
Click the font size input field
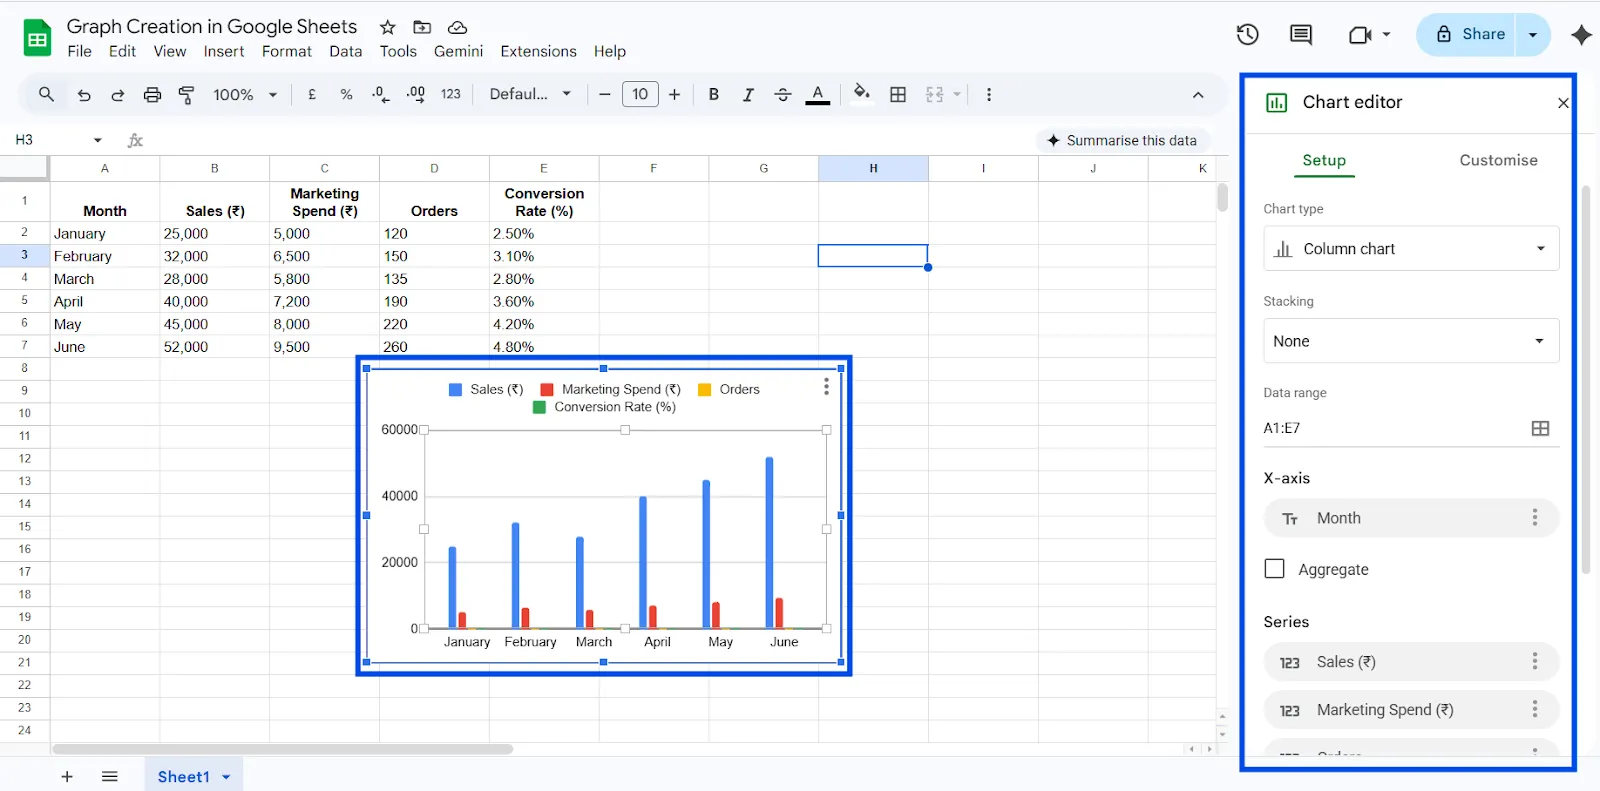click(640, 94)
